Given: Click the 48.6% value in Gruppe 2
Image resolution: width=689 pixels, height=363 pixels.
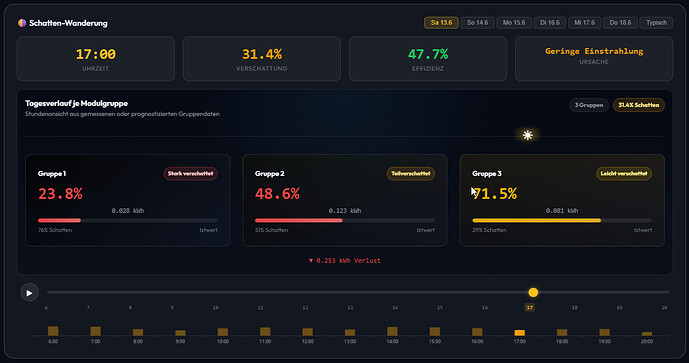Looking at the screenshot, I should (277, 193).
